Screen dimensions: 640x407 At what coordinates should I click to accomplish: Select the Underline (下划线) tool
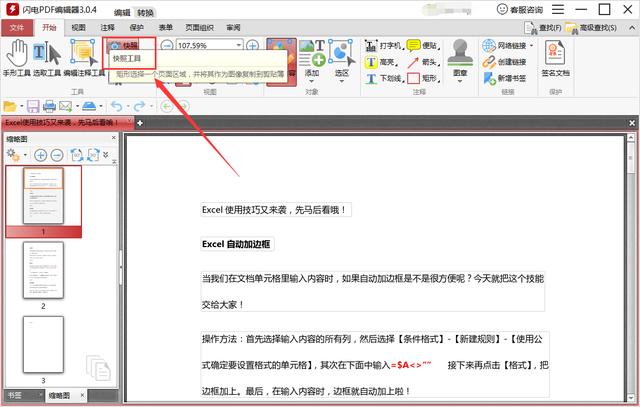(384, 78)
